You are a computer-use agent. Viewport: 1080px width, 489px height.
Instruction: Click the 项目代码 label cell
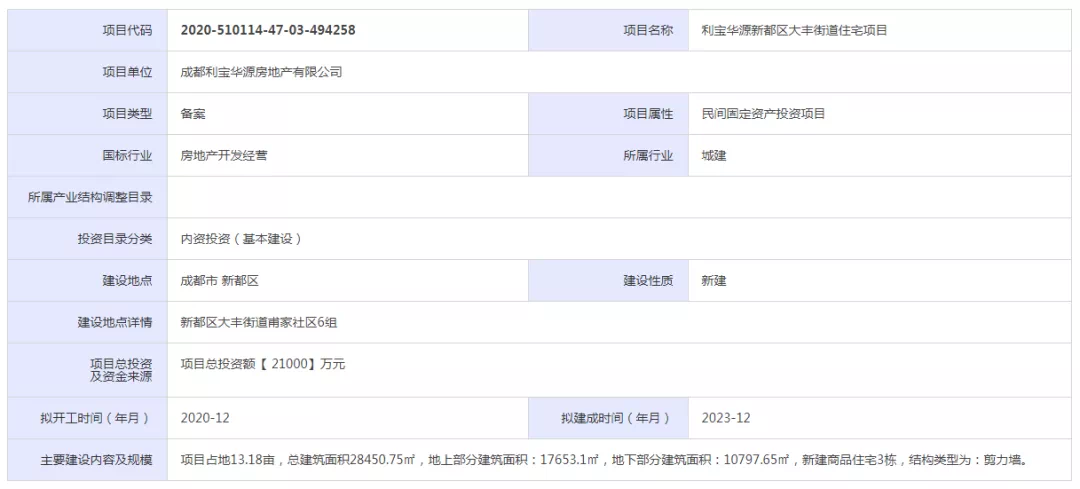87,30
